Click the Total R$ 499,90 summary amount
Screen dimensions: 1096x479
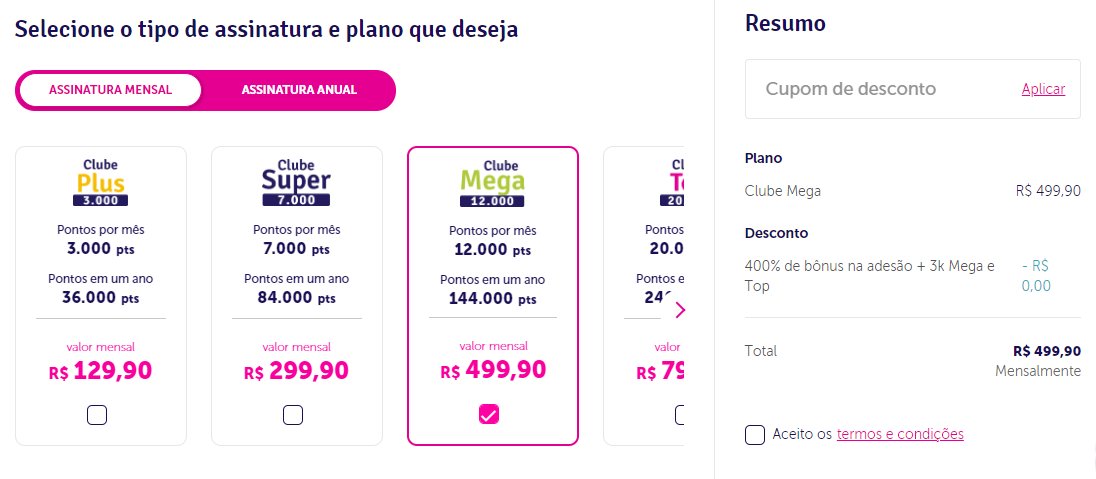(x=1046, y=351)
